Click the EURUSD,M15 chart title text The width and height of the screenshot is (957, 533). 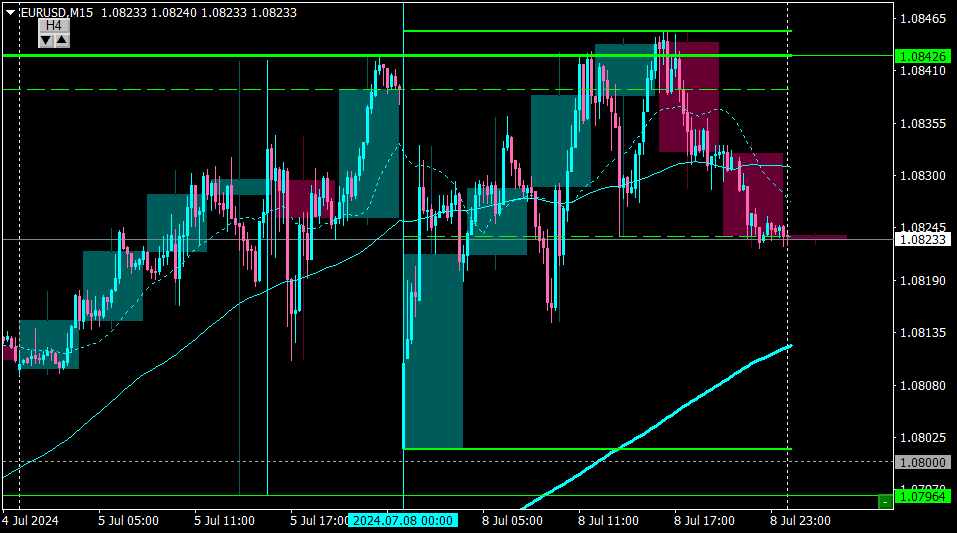point(57,12)
